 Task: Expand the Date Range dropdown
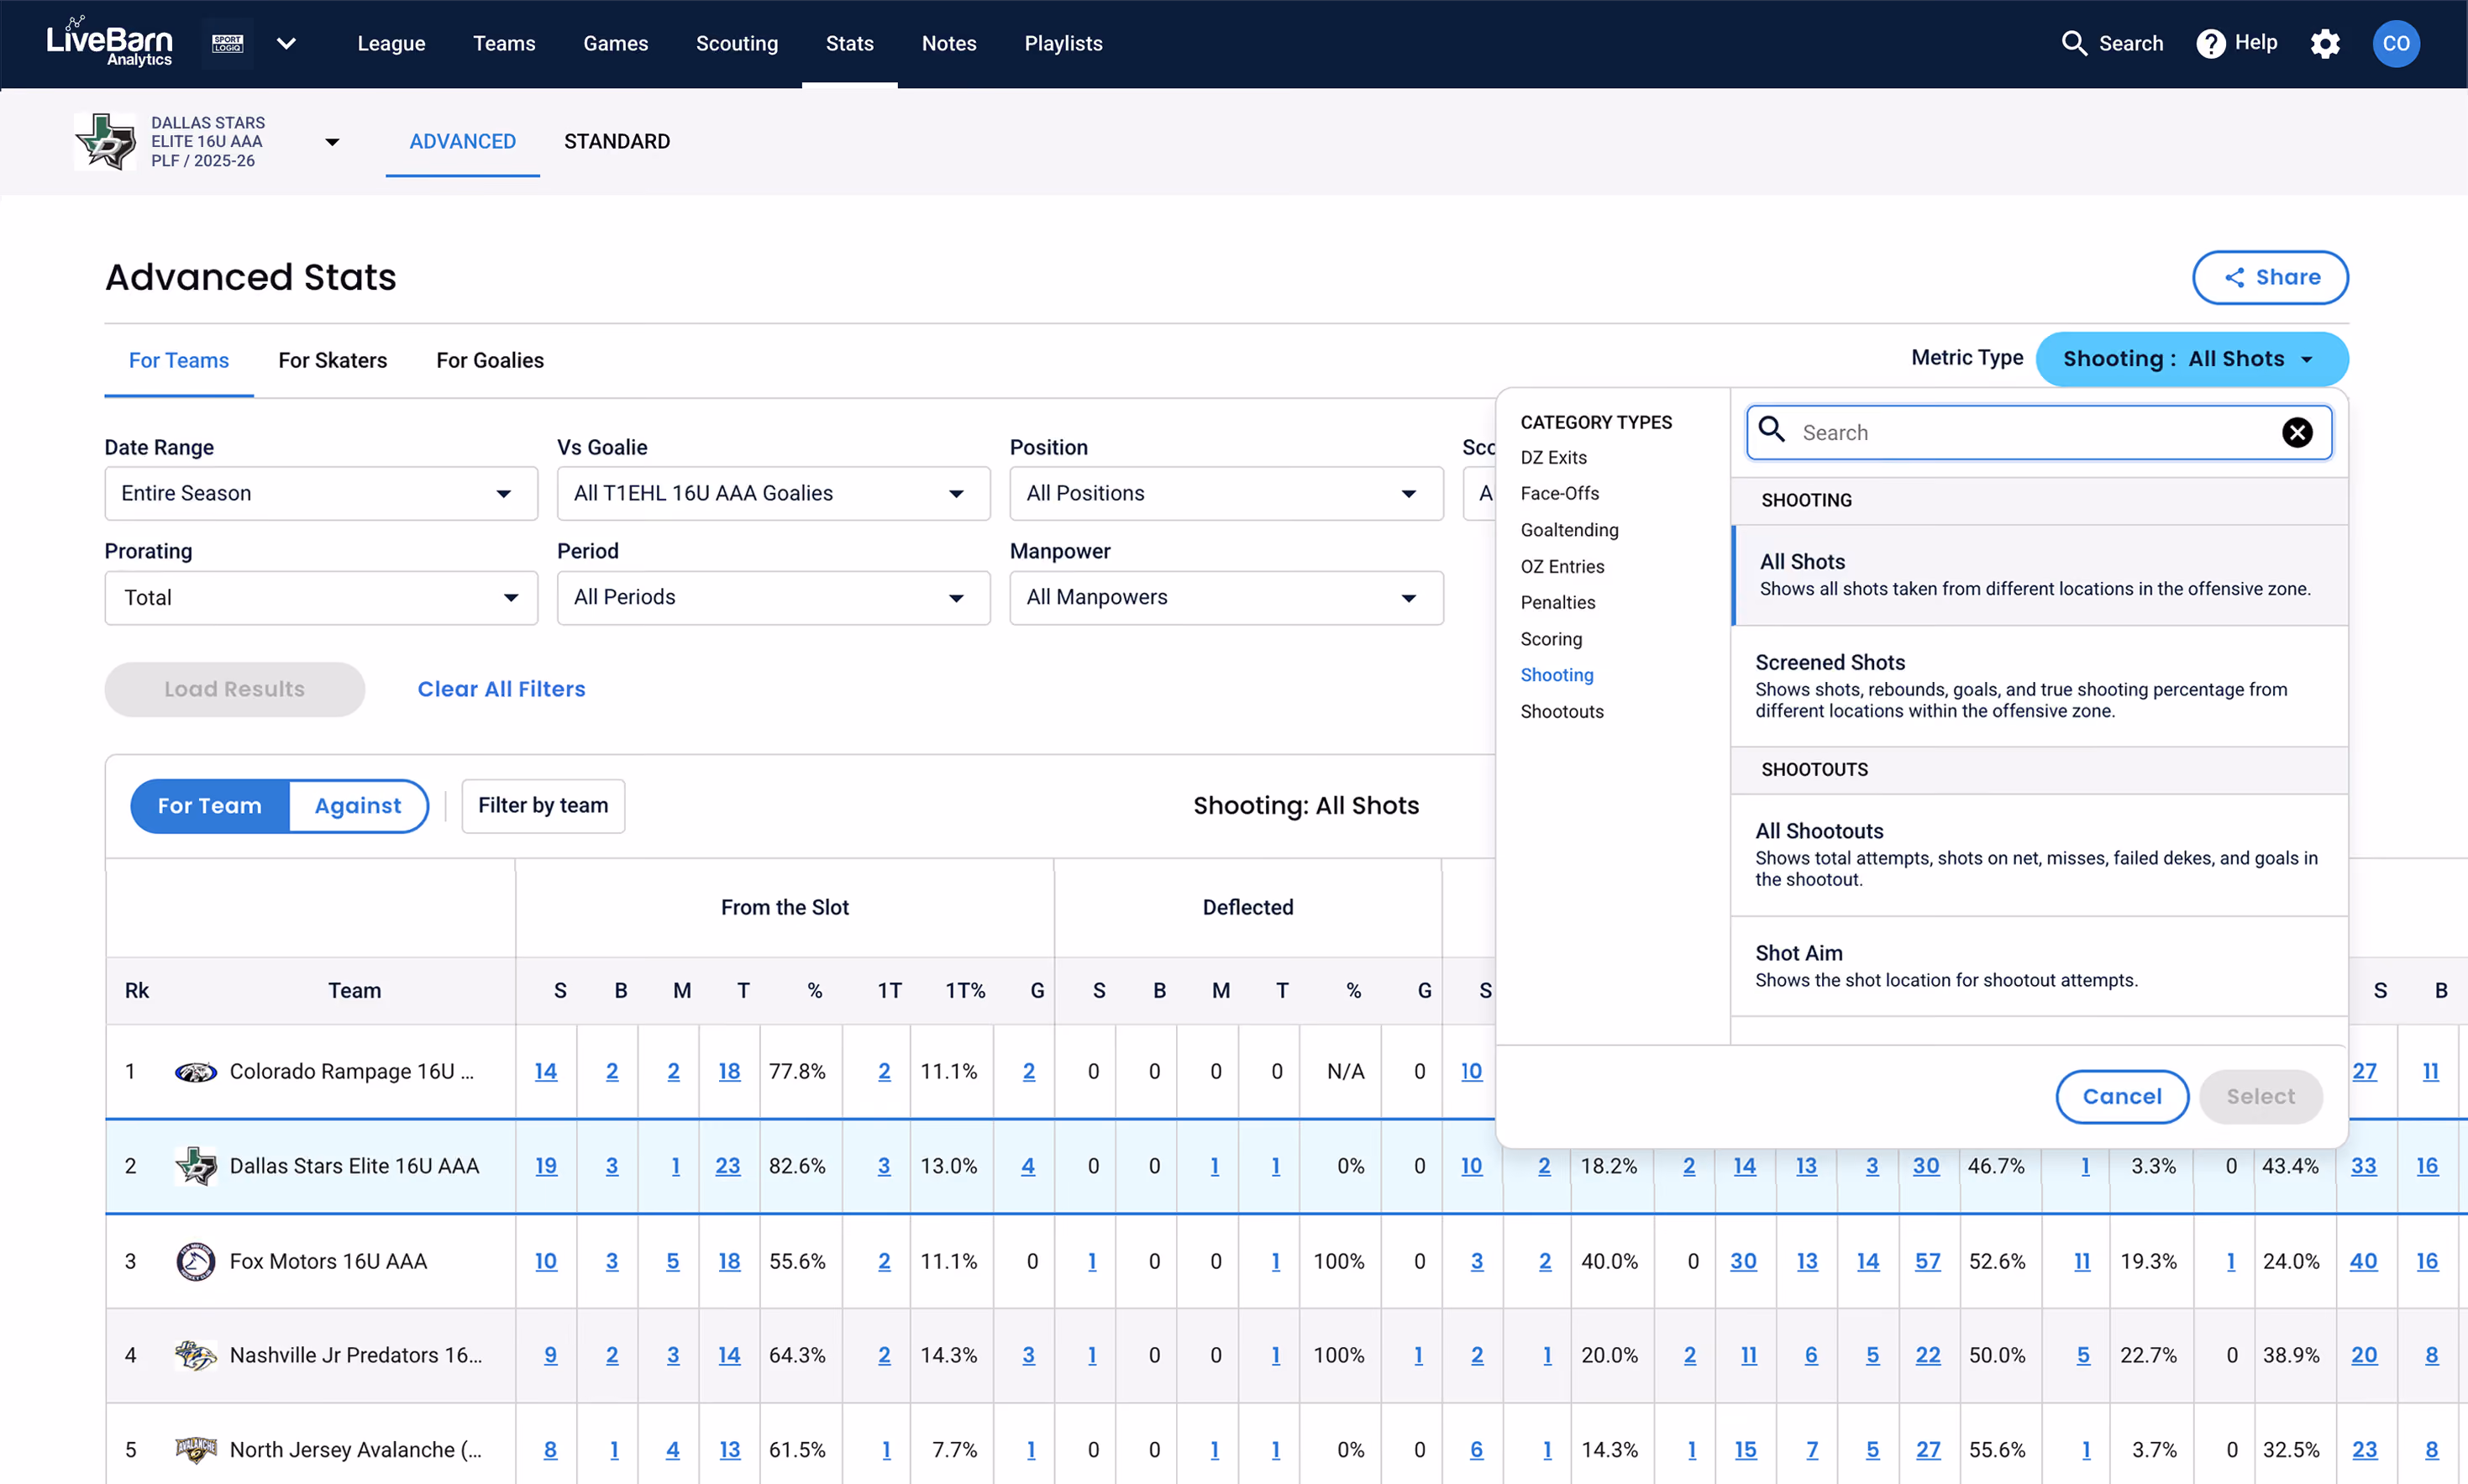pos(321,493)
